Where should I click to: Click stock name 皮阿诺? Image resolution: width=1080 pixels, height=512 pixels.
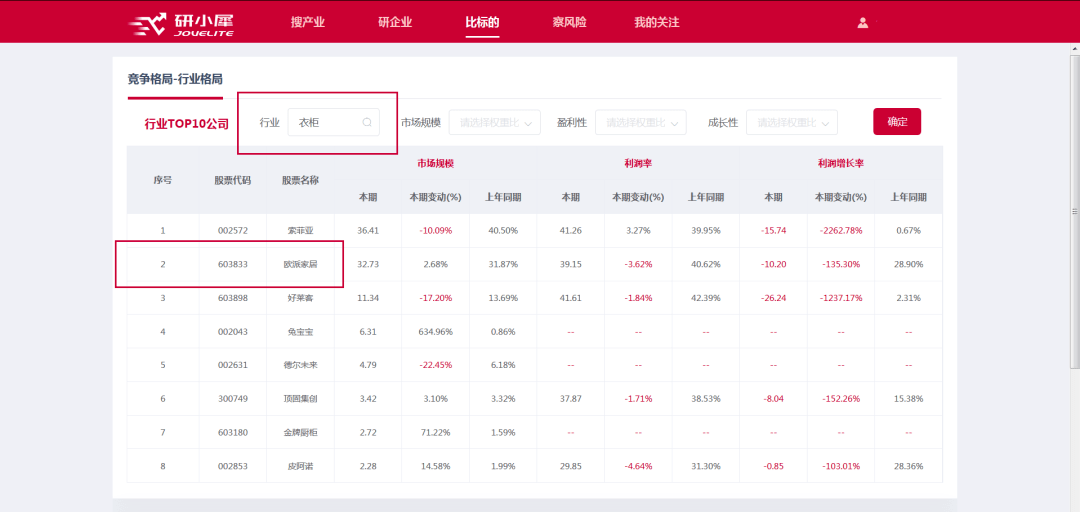tap(300, 467)
